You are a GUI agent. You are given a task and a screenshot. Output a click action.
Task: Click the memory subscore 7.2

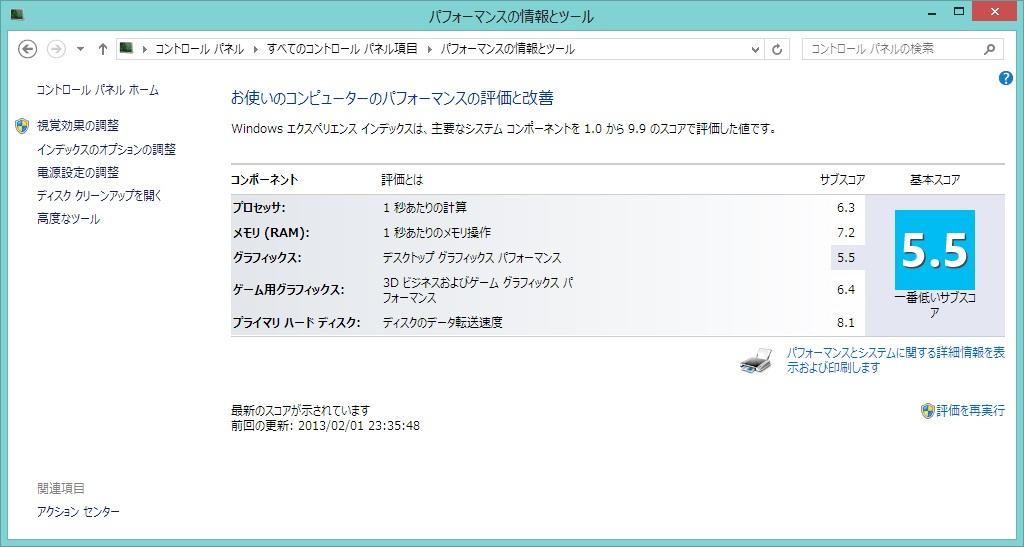coord(846,232)
